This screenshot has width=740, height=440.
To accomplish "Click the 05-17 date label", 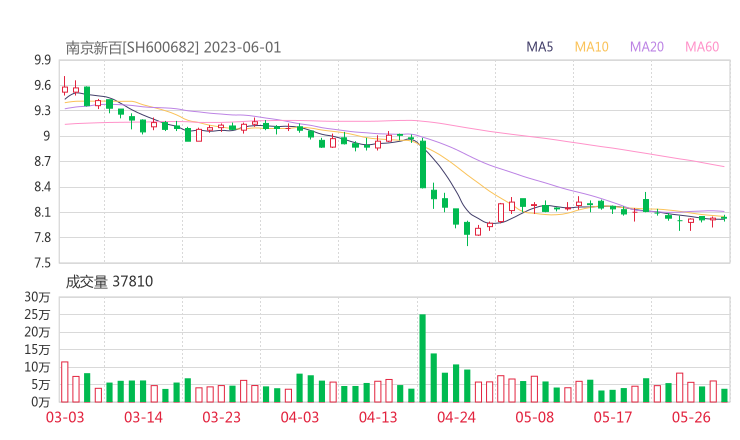I will (x=613, y=417).
